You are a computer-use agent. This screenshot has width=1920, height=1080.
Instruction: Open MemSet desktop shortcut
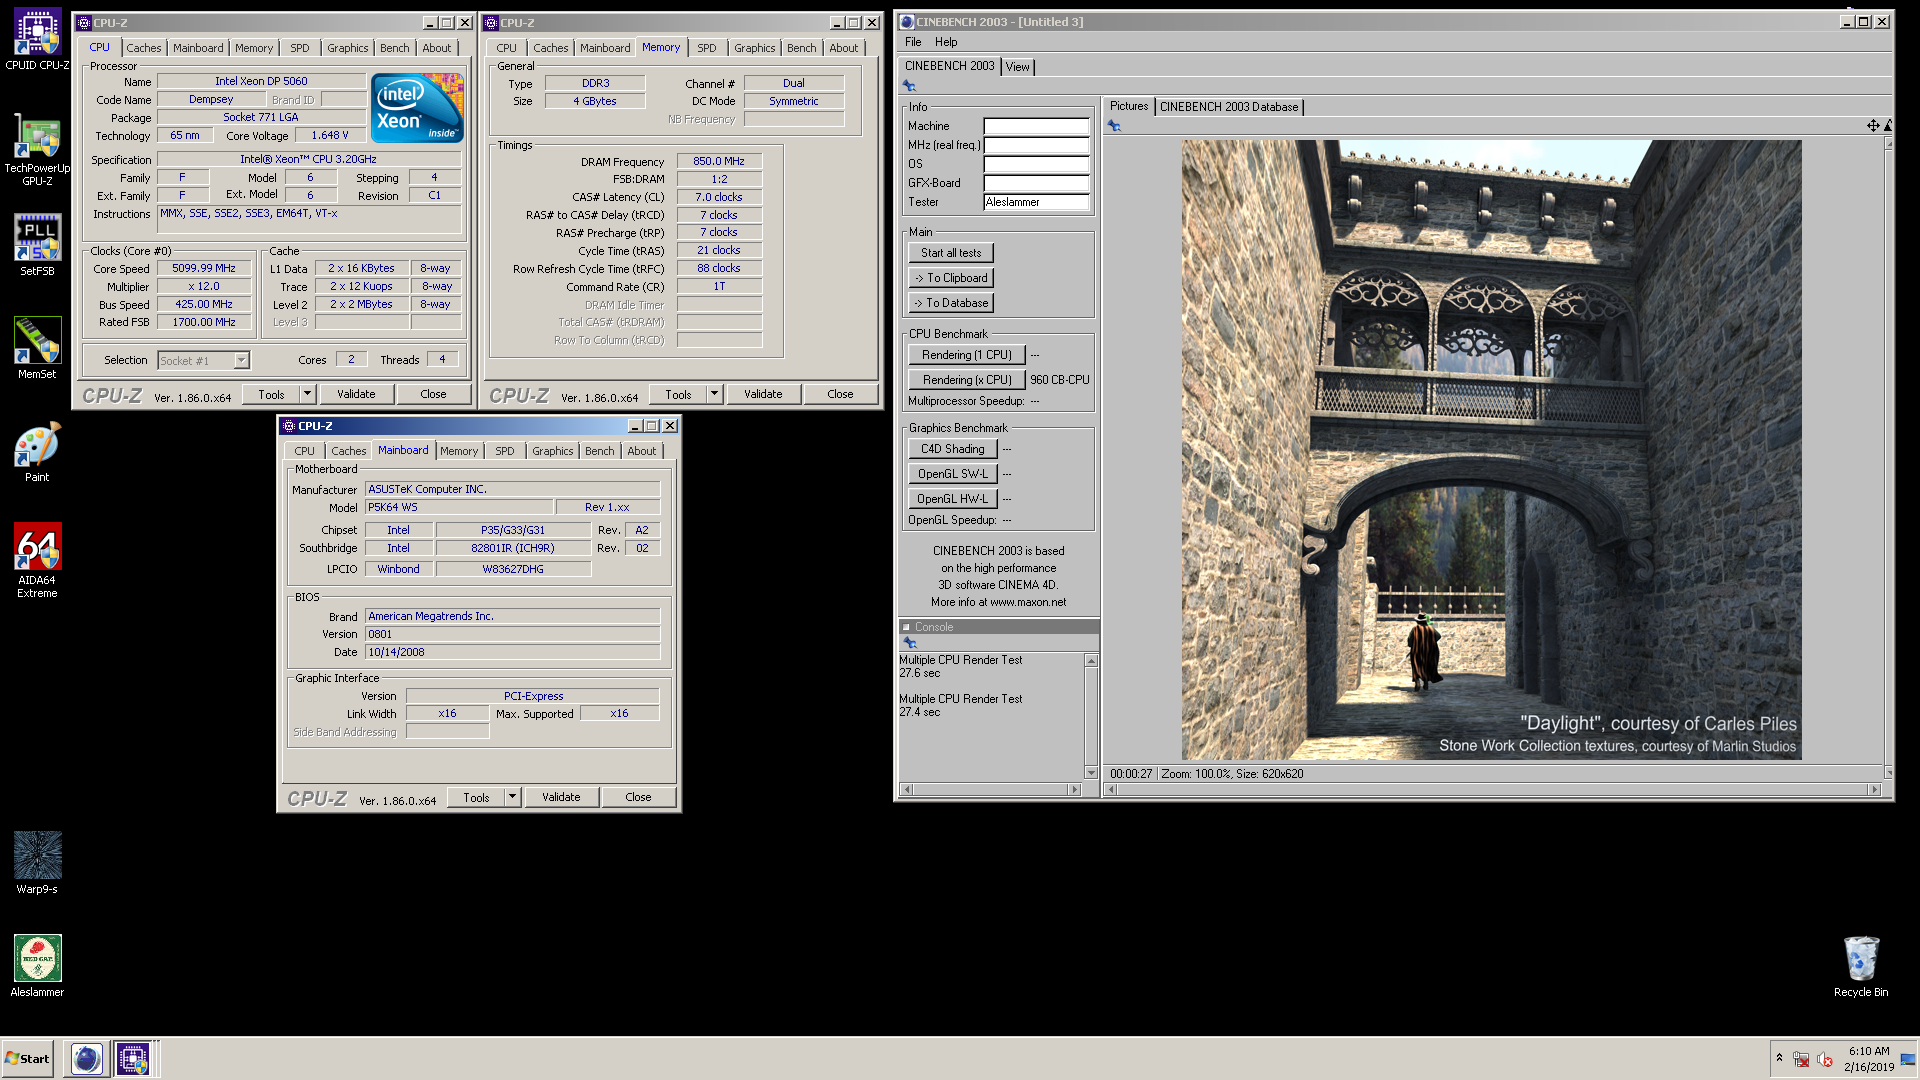(x=37, y=349)
